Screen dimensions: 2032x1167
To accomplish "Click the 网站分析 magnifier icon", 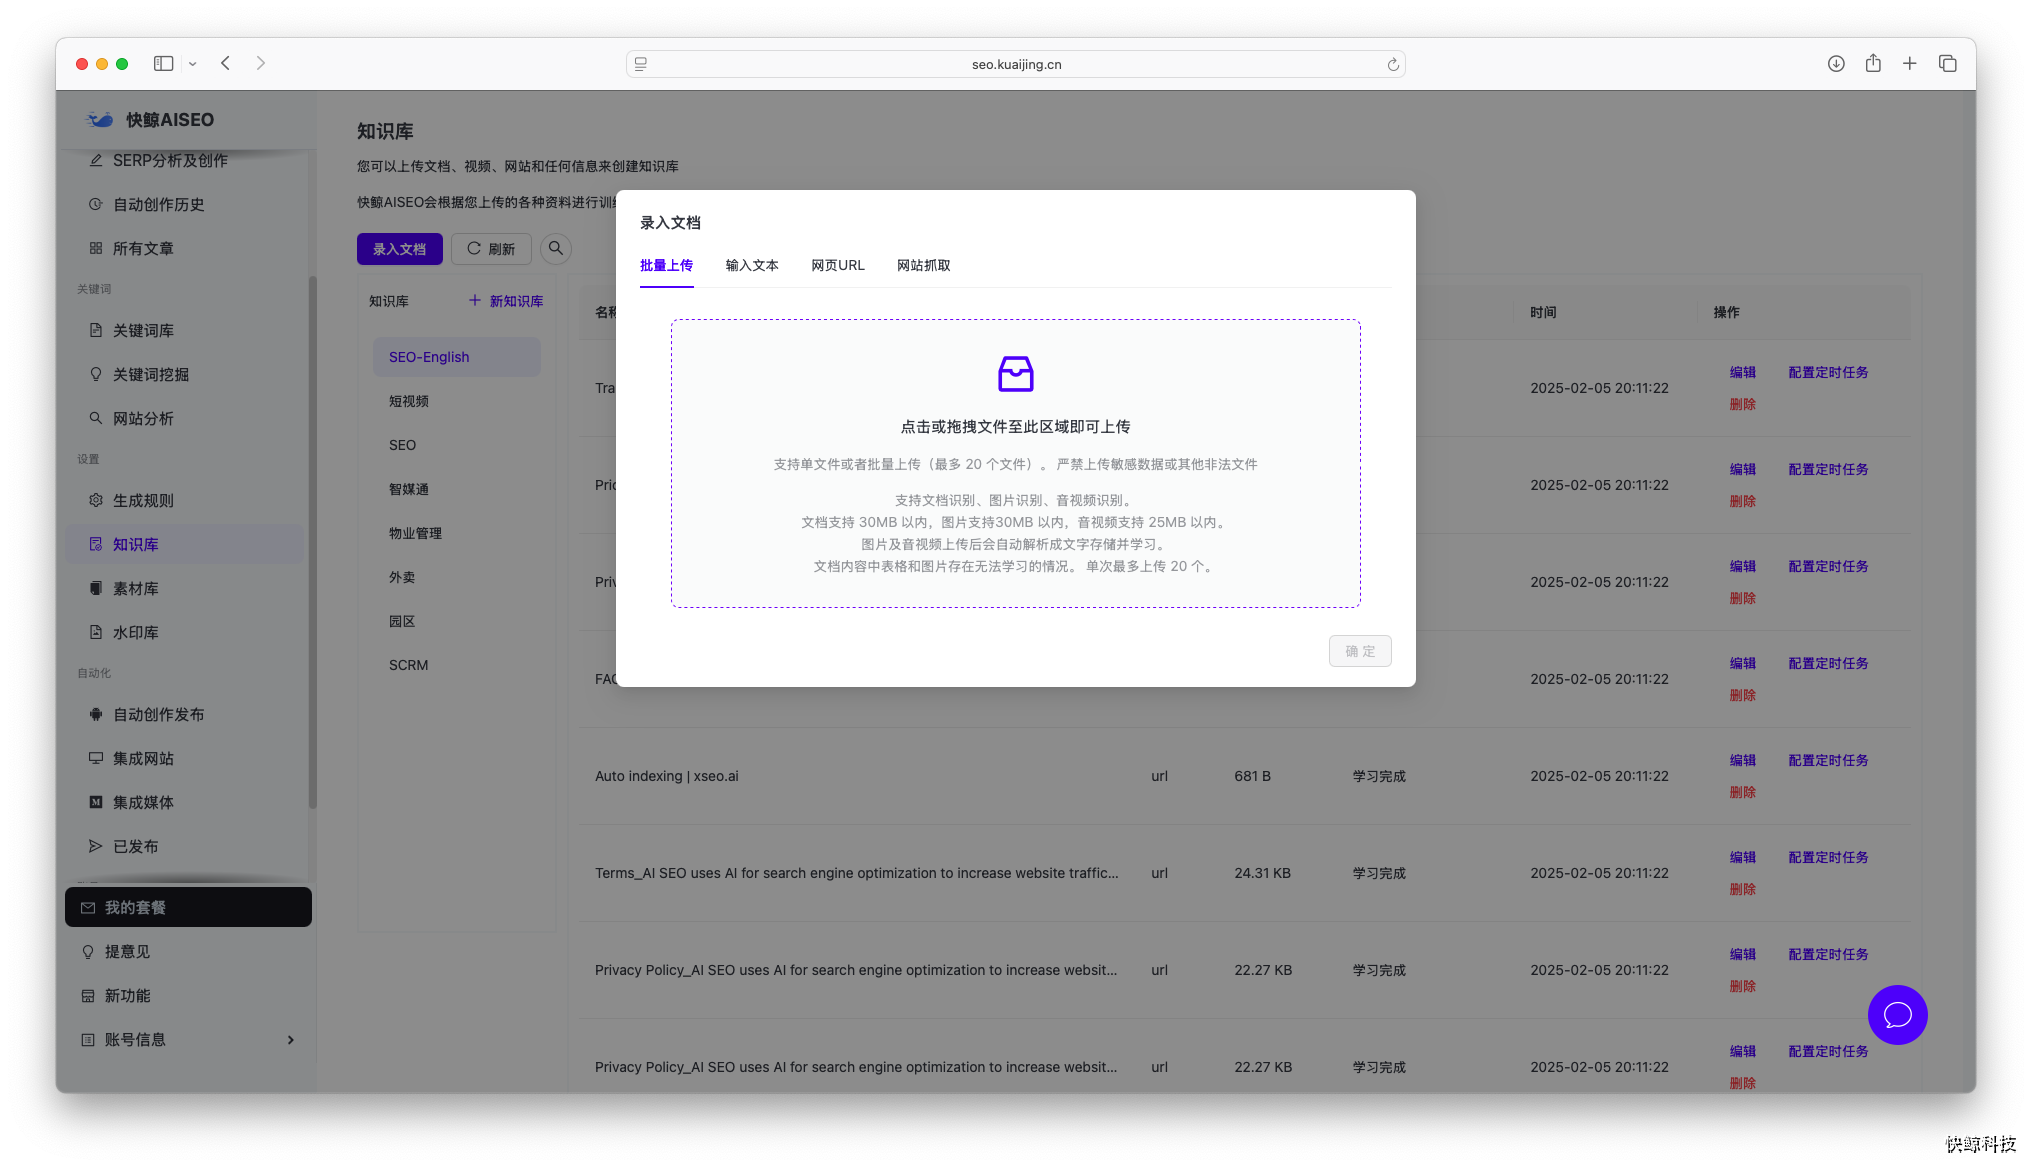I will 96,418.
